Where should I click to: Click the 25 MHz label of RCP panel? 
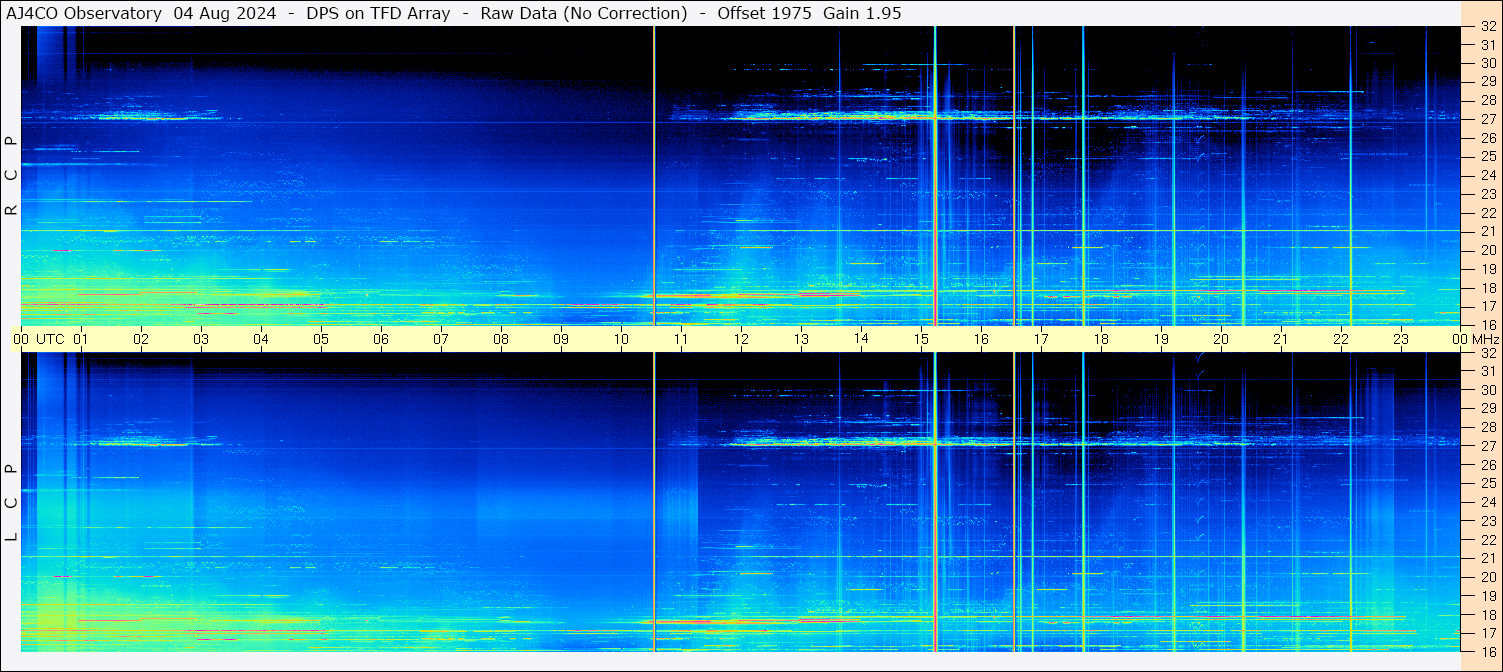(x=1488, y=157)
